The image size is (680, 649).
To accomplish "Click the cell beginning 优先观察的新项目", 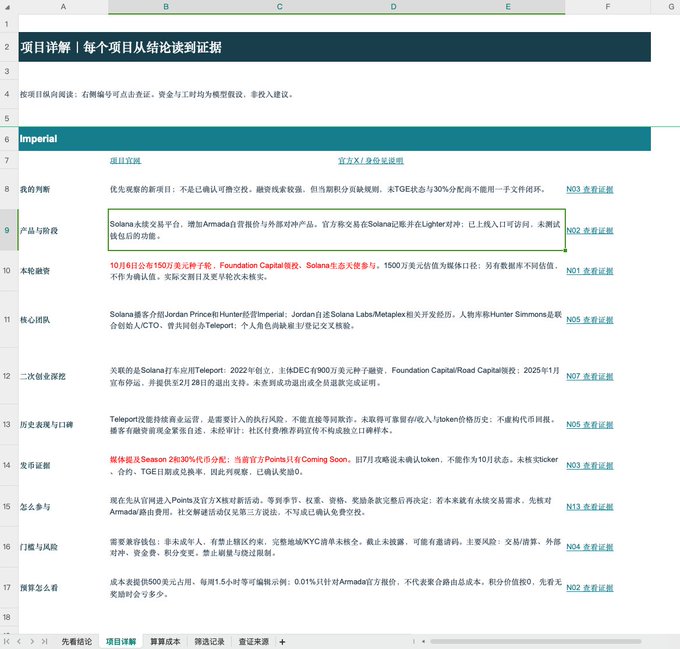I will coord(337,189).
